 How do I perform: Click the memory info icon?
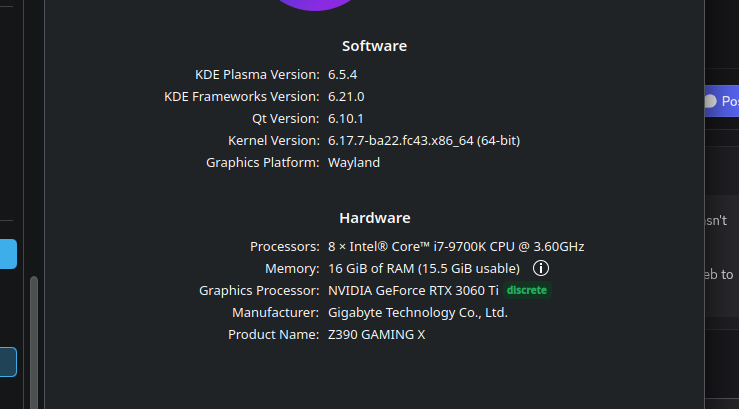541,268
